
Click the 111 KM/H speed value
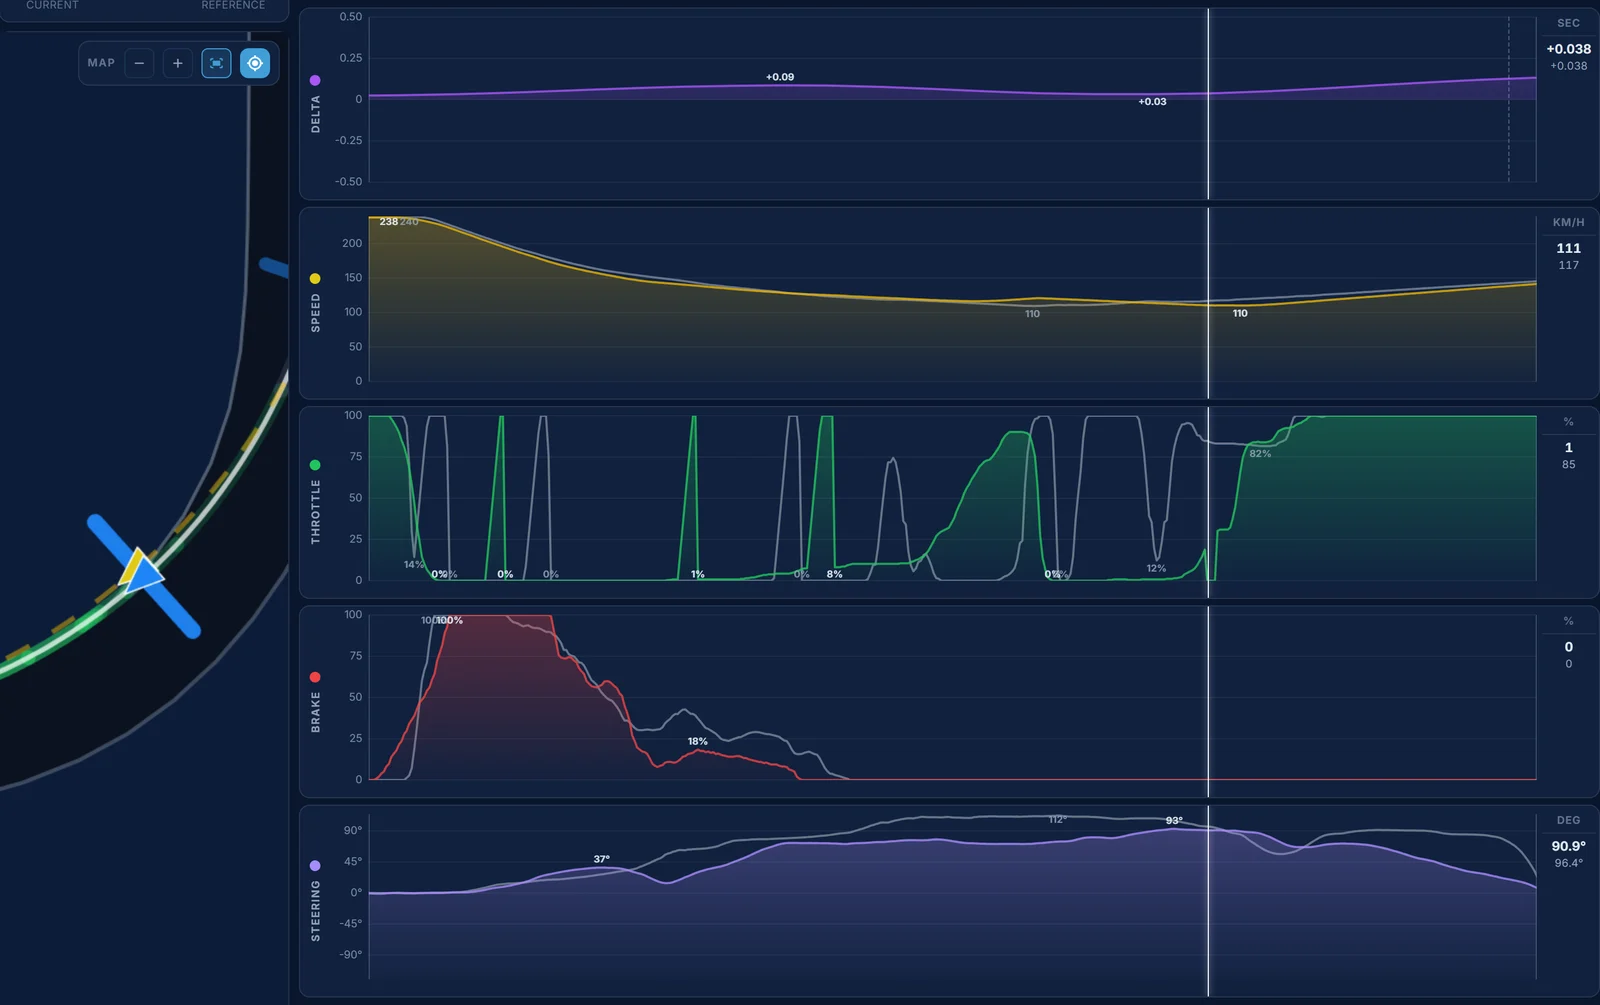click(1568, 248)
